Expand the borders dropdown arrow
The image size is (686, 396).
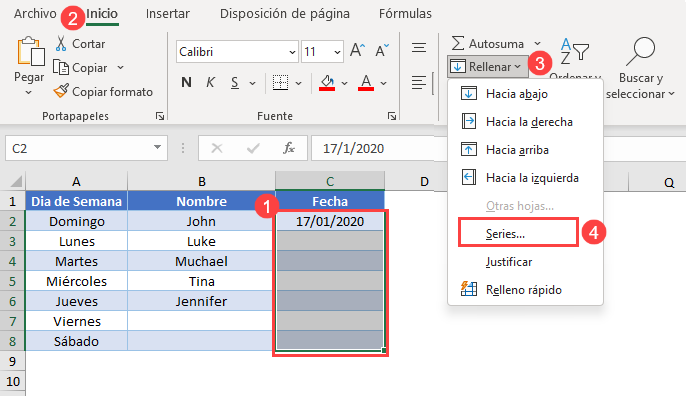click(x=298, y=83)
